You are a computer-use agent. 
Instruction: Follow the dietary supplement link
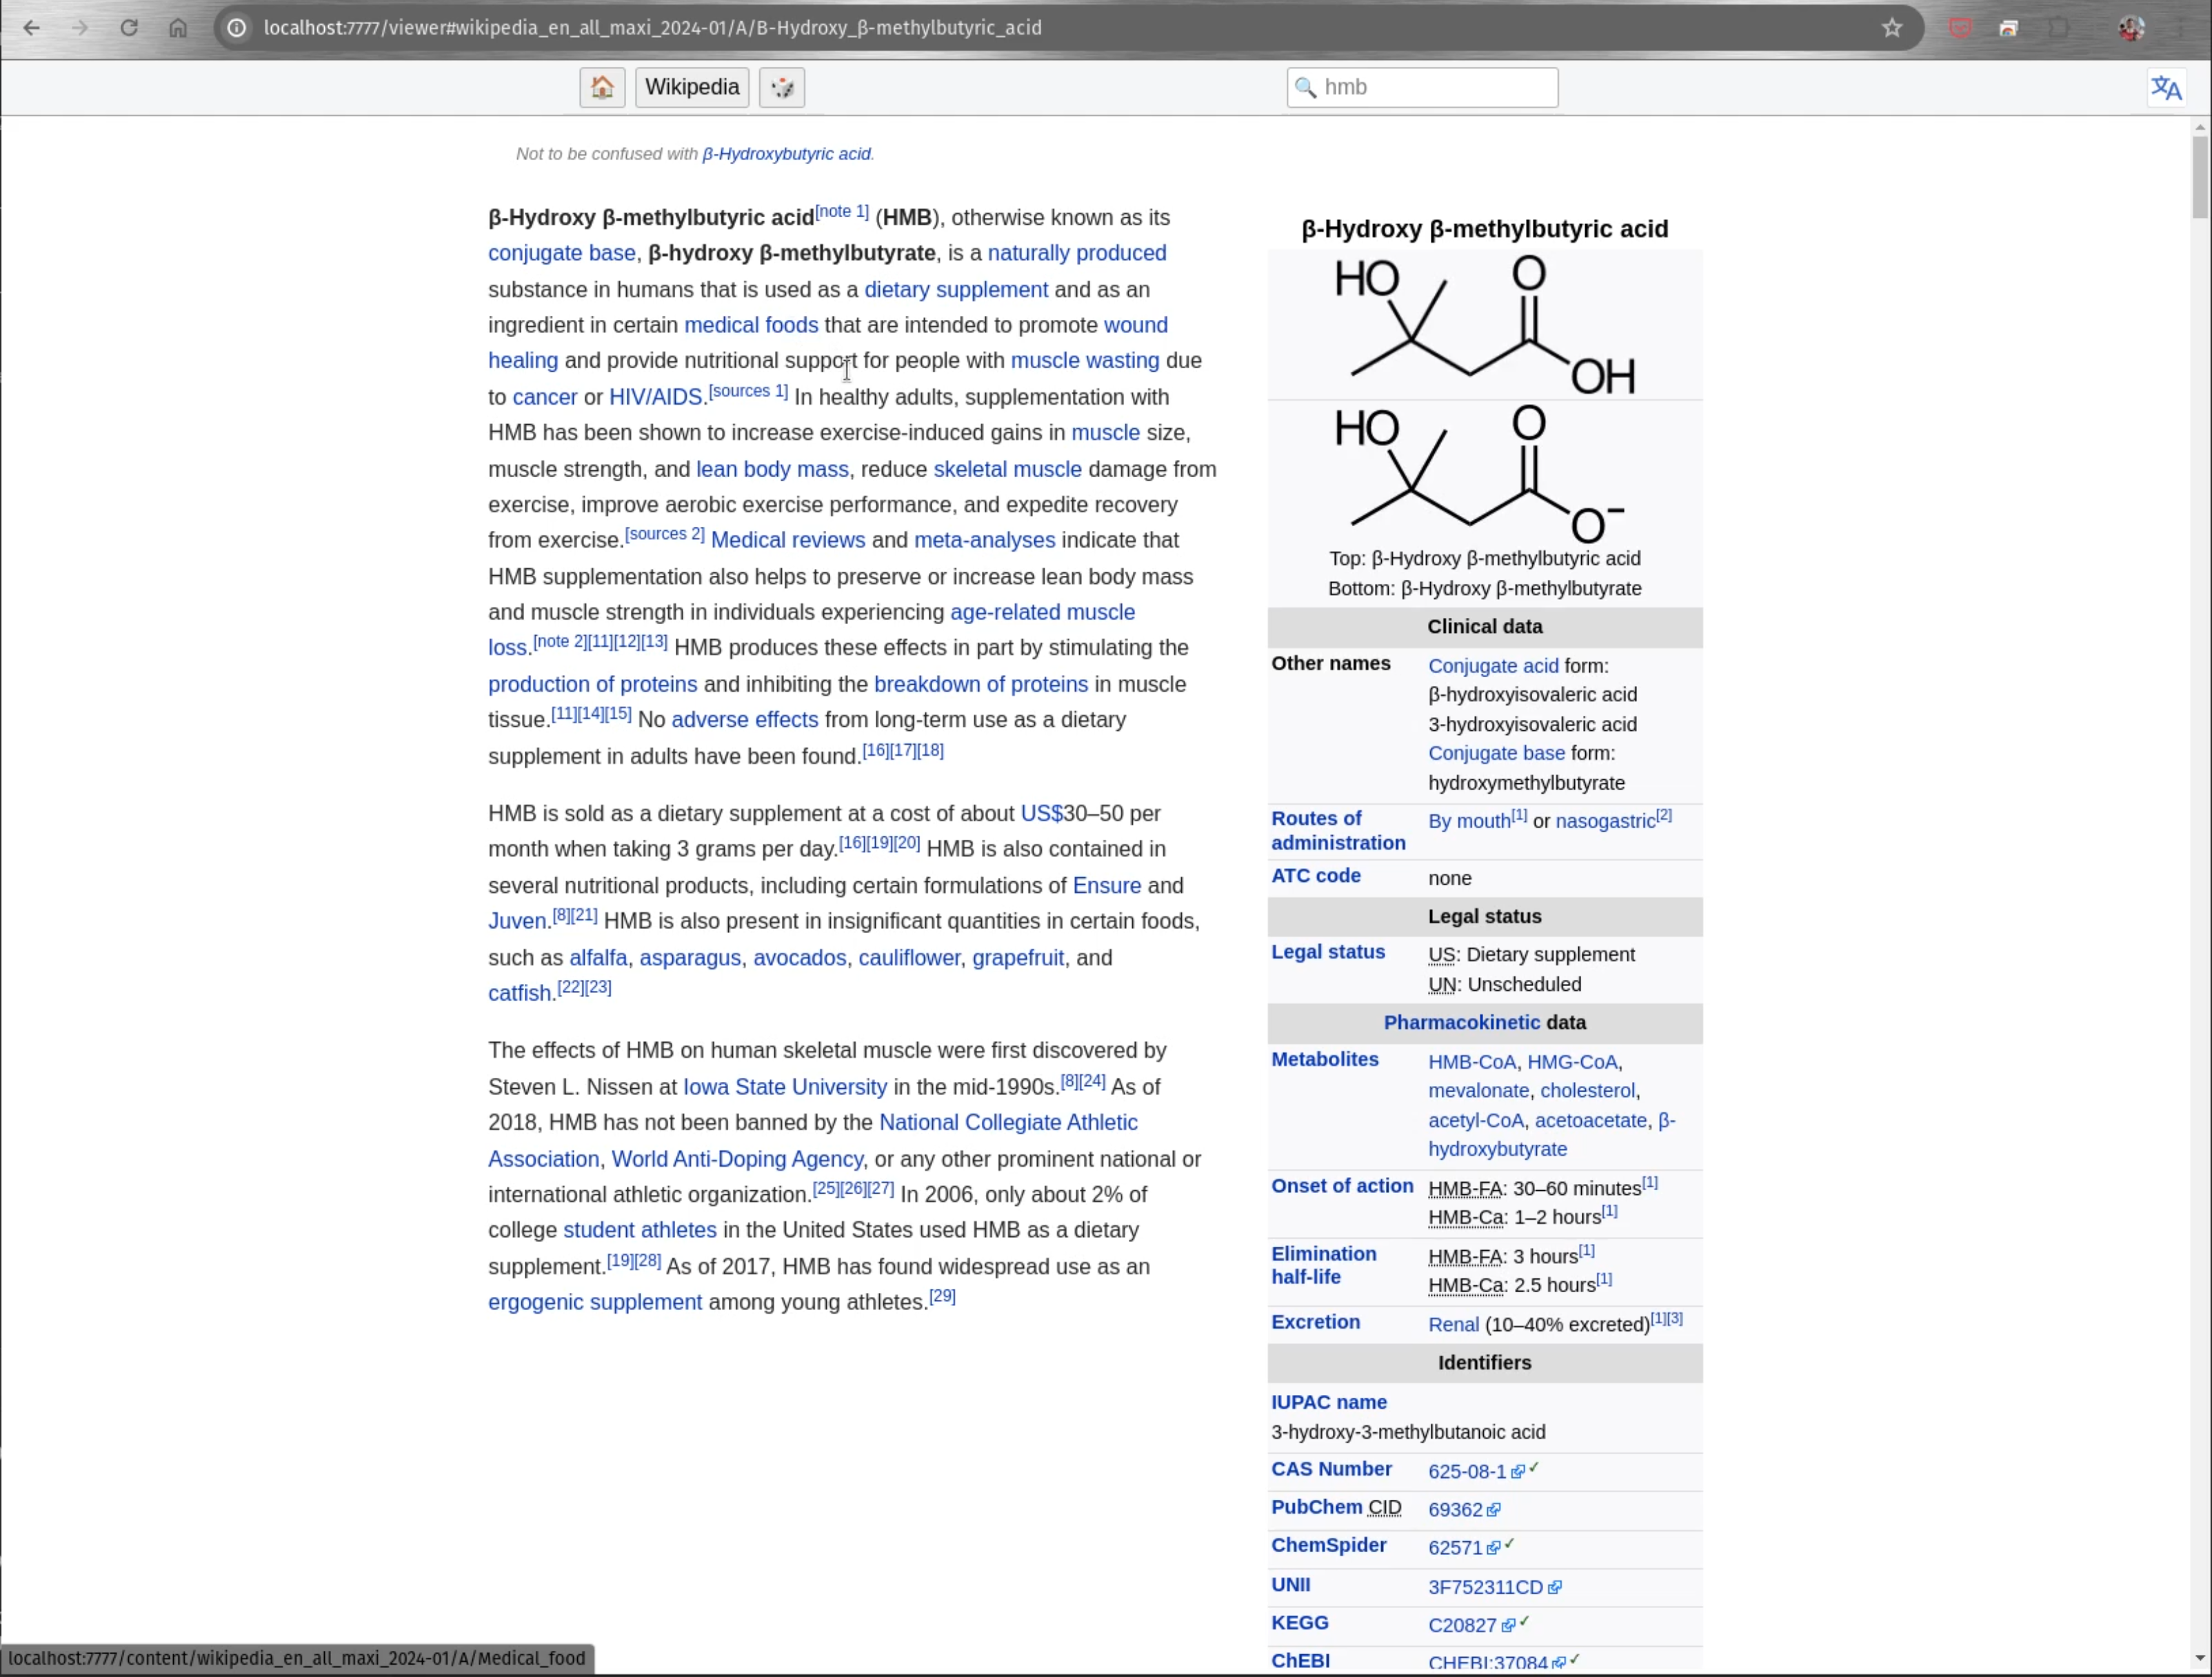coord(956,290)
